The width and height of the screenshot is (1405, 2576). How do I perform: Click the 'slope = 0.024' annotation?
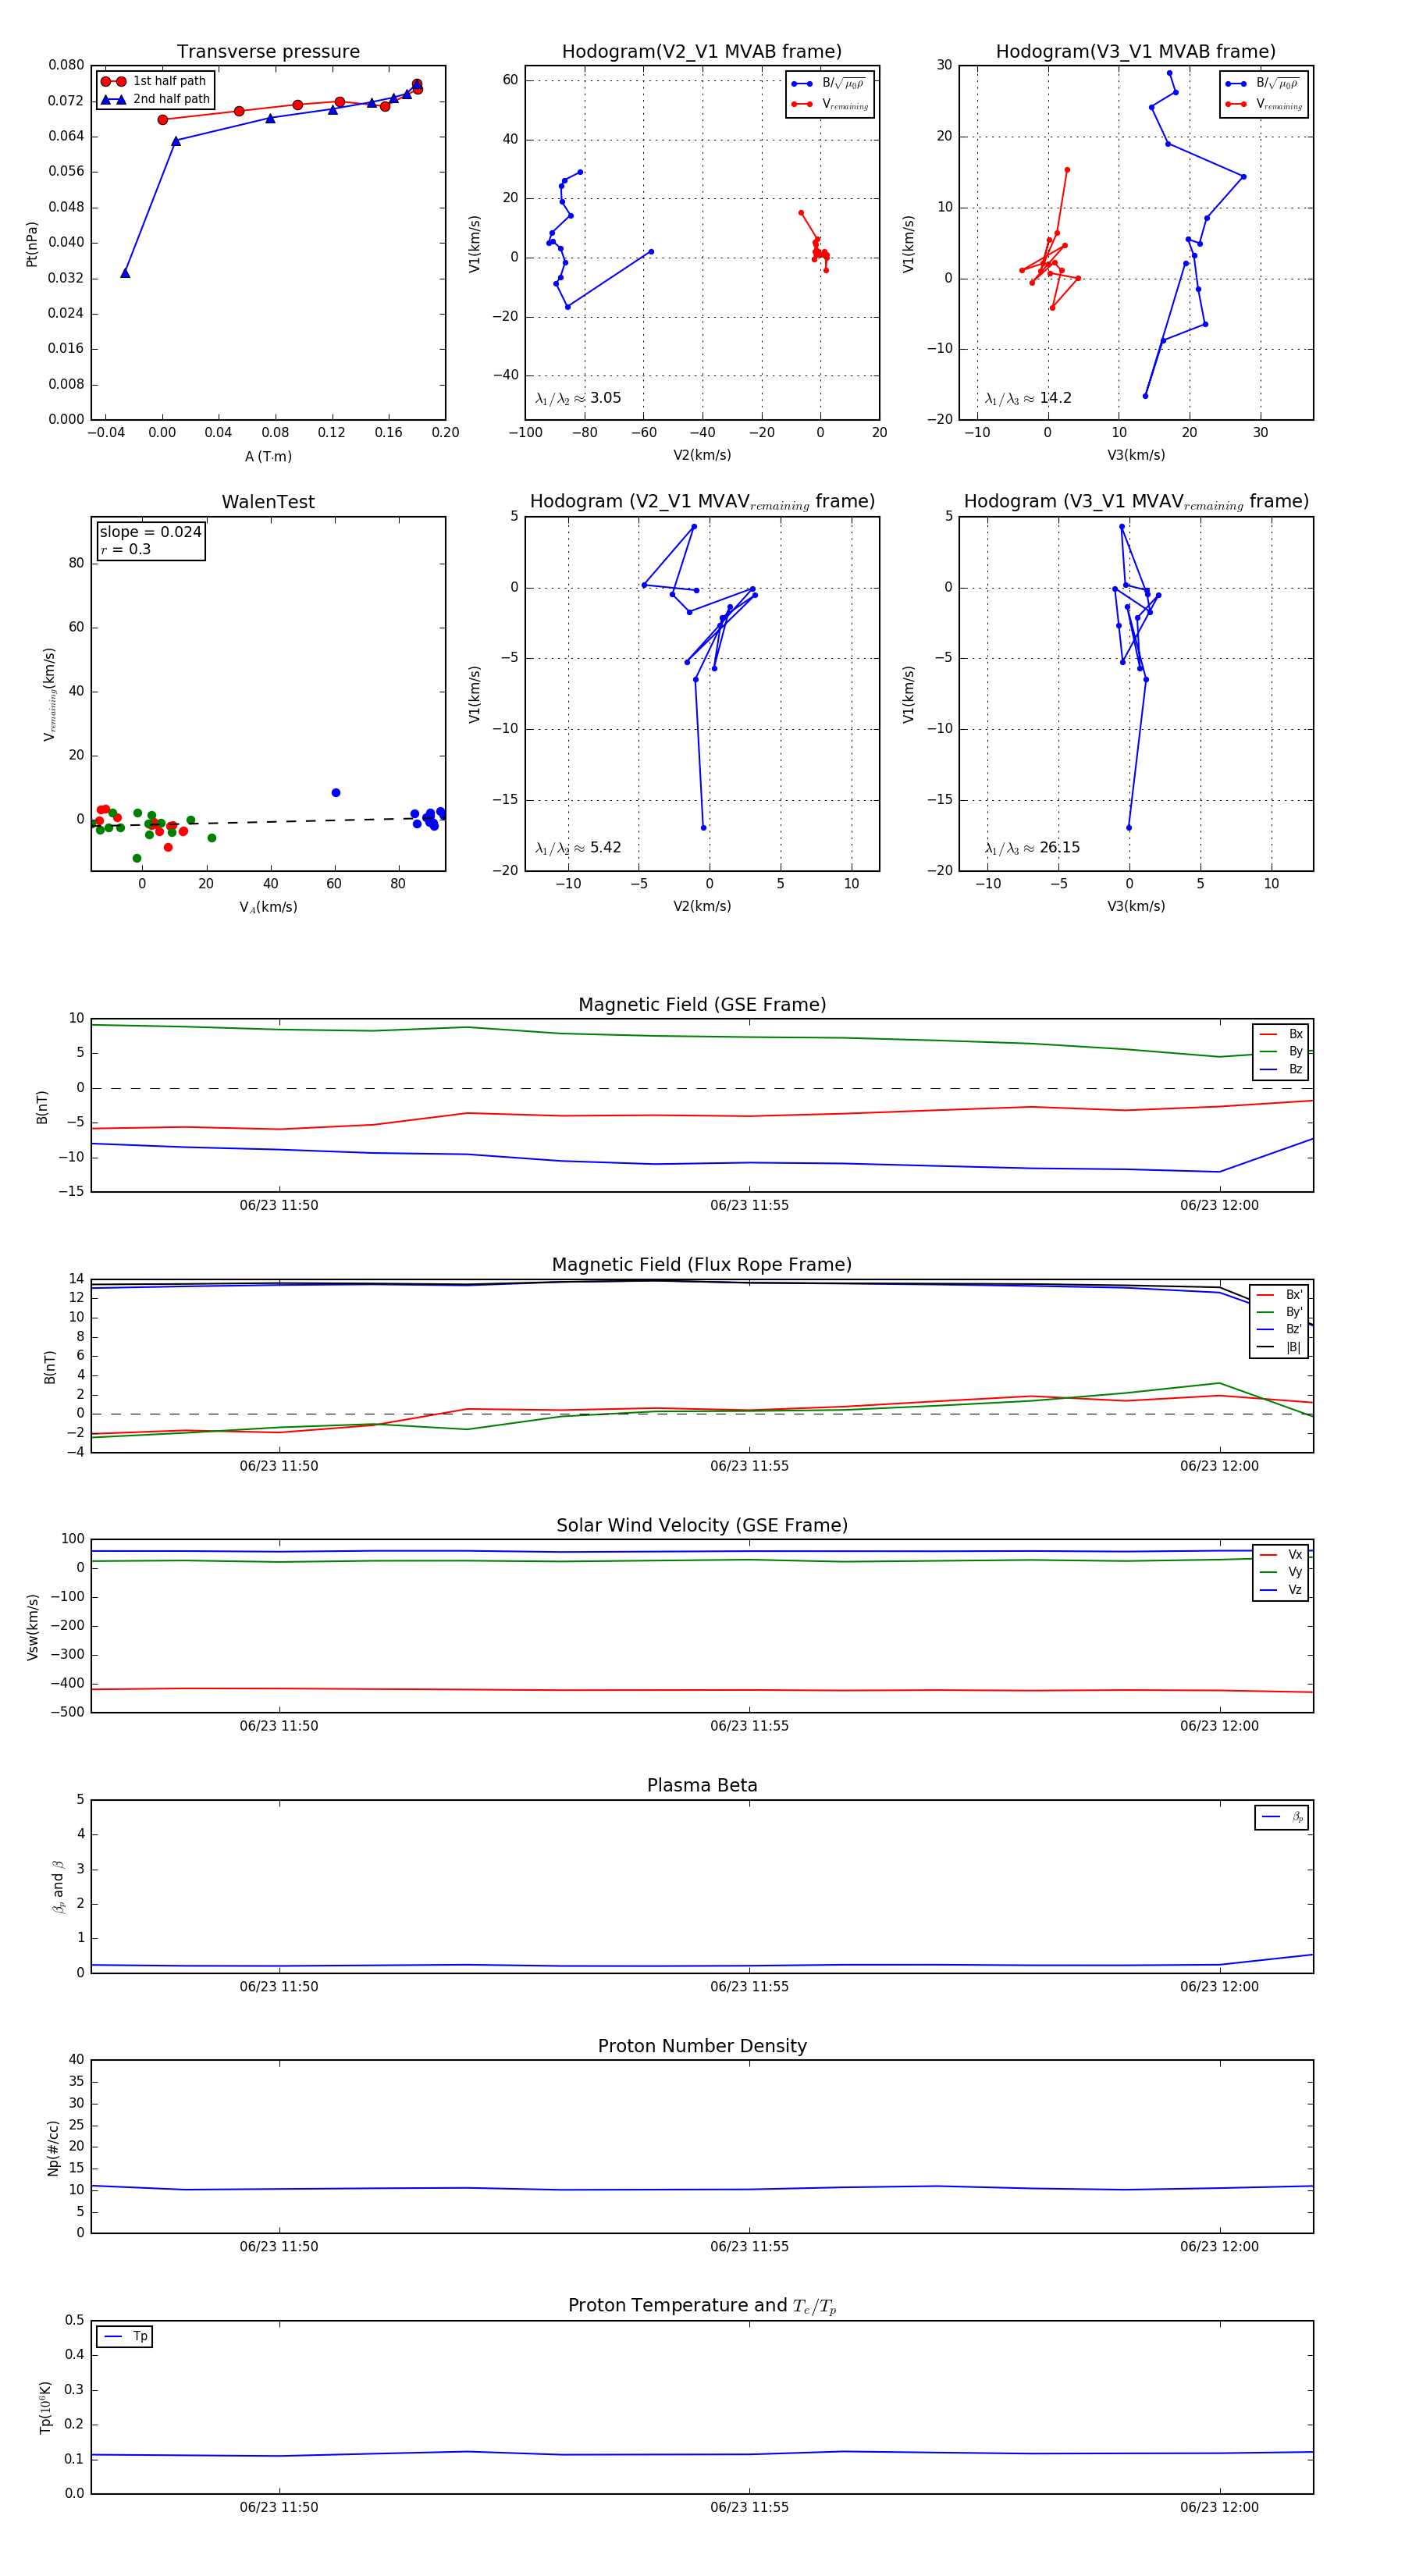tap(150, 532)
